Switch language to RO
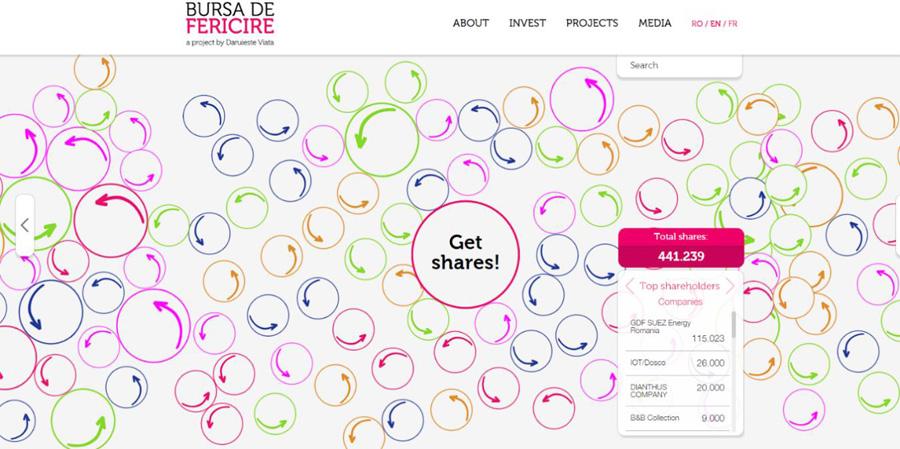 tap(697, 24)
